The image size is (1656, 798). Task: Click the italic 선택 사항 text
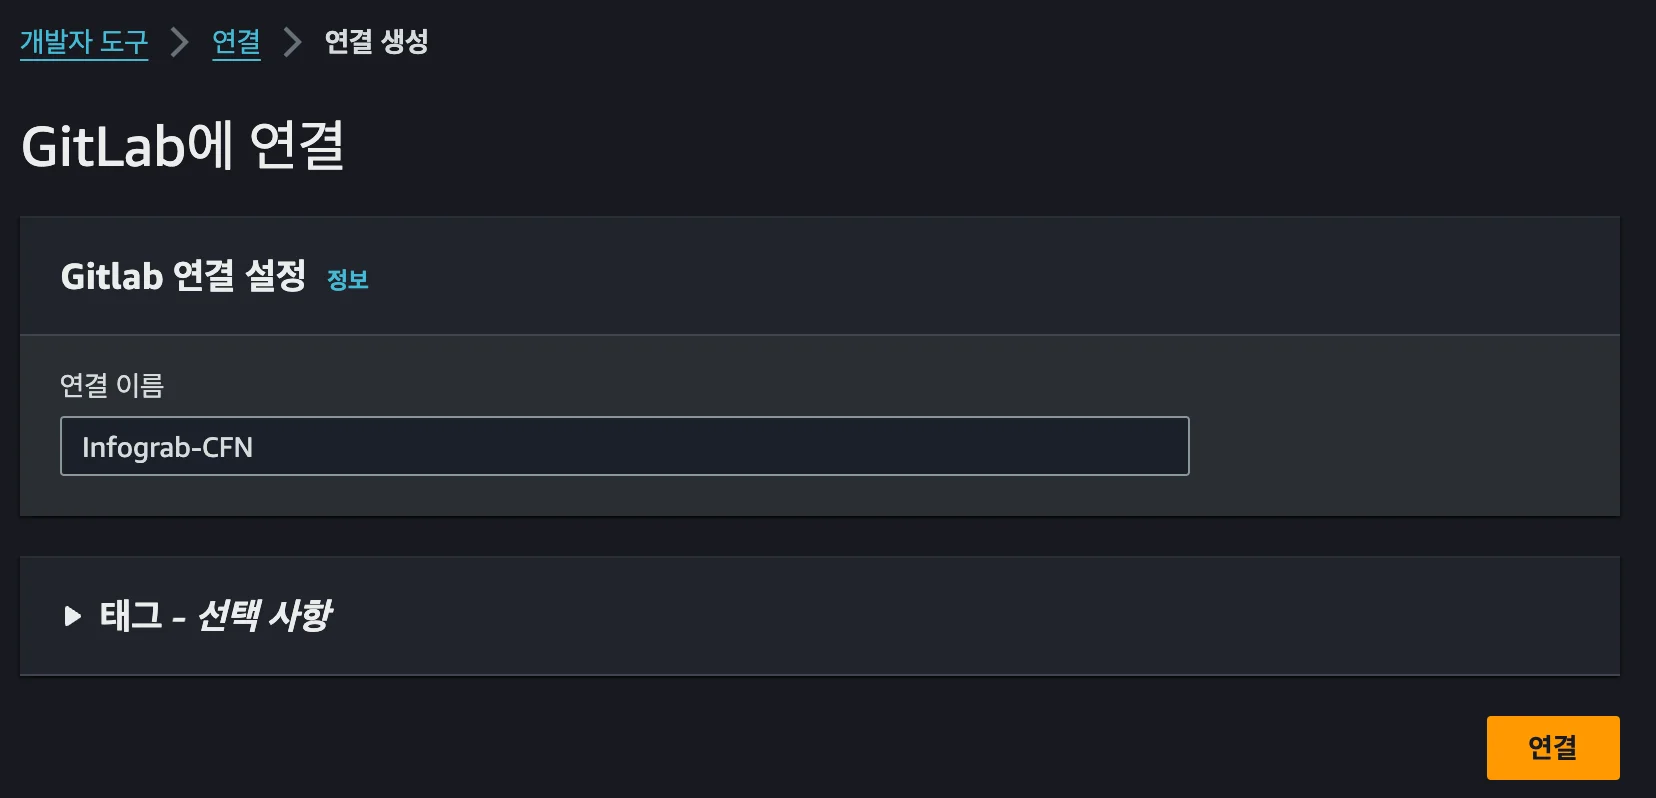(264, 616)
